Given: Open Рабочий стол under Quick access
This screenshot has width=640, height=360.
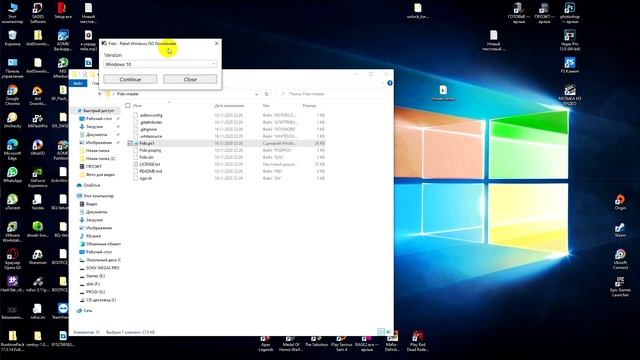Looking at the screenshot, I should click(x=99, y=118).
